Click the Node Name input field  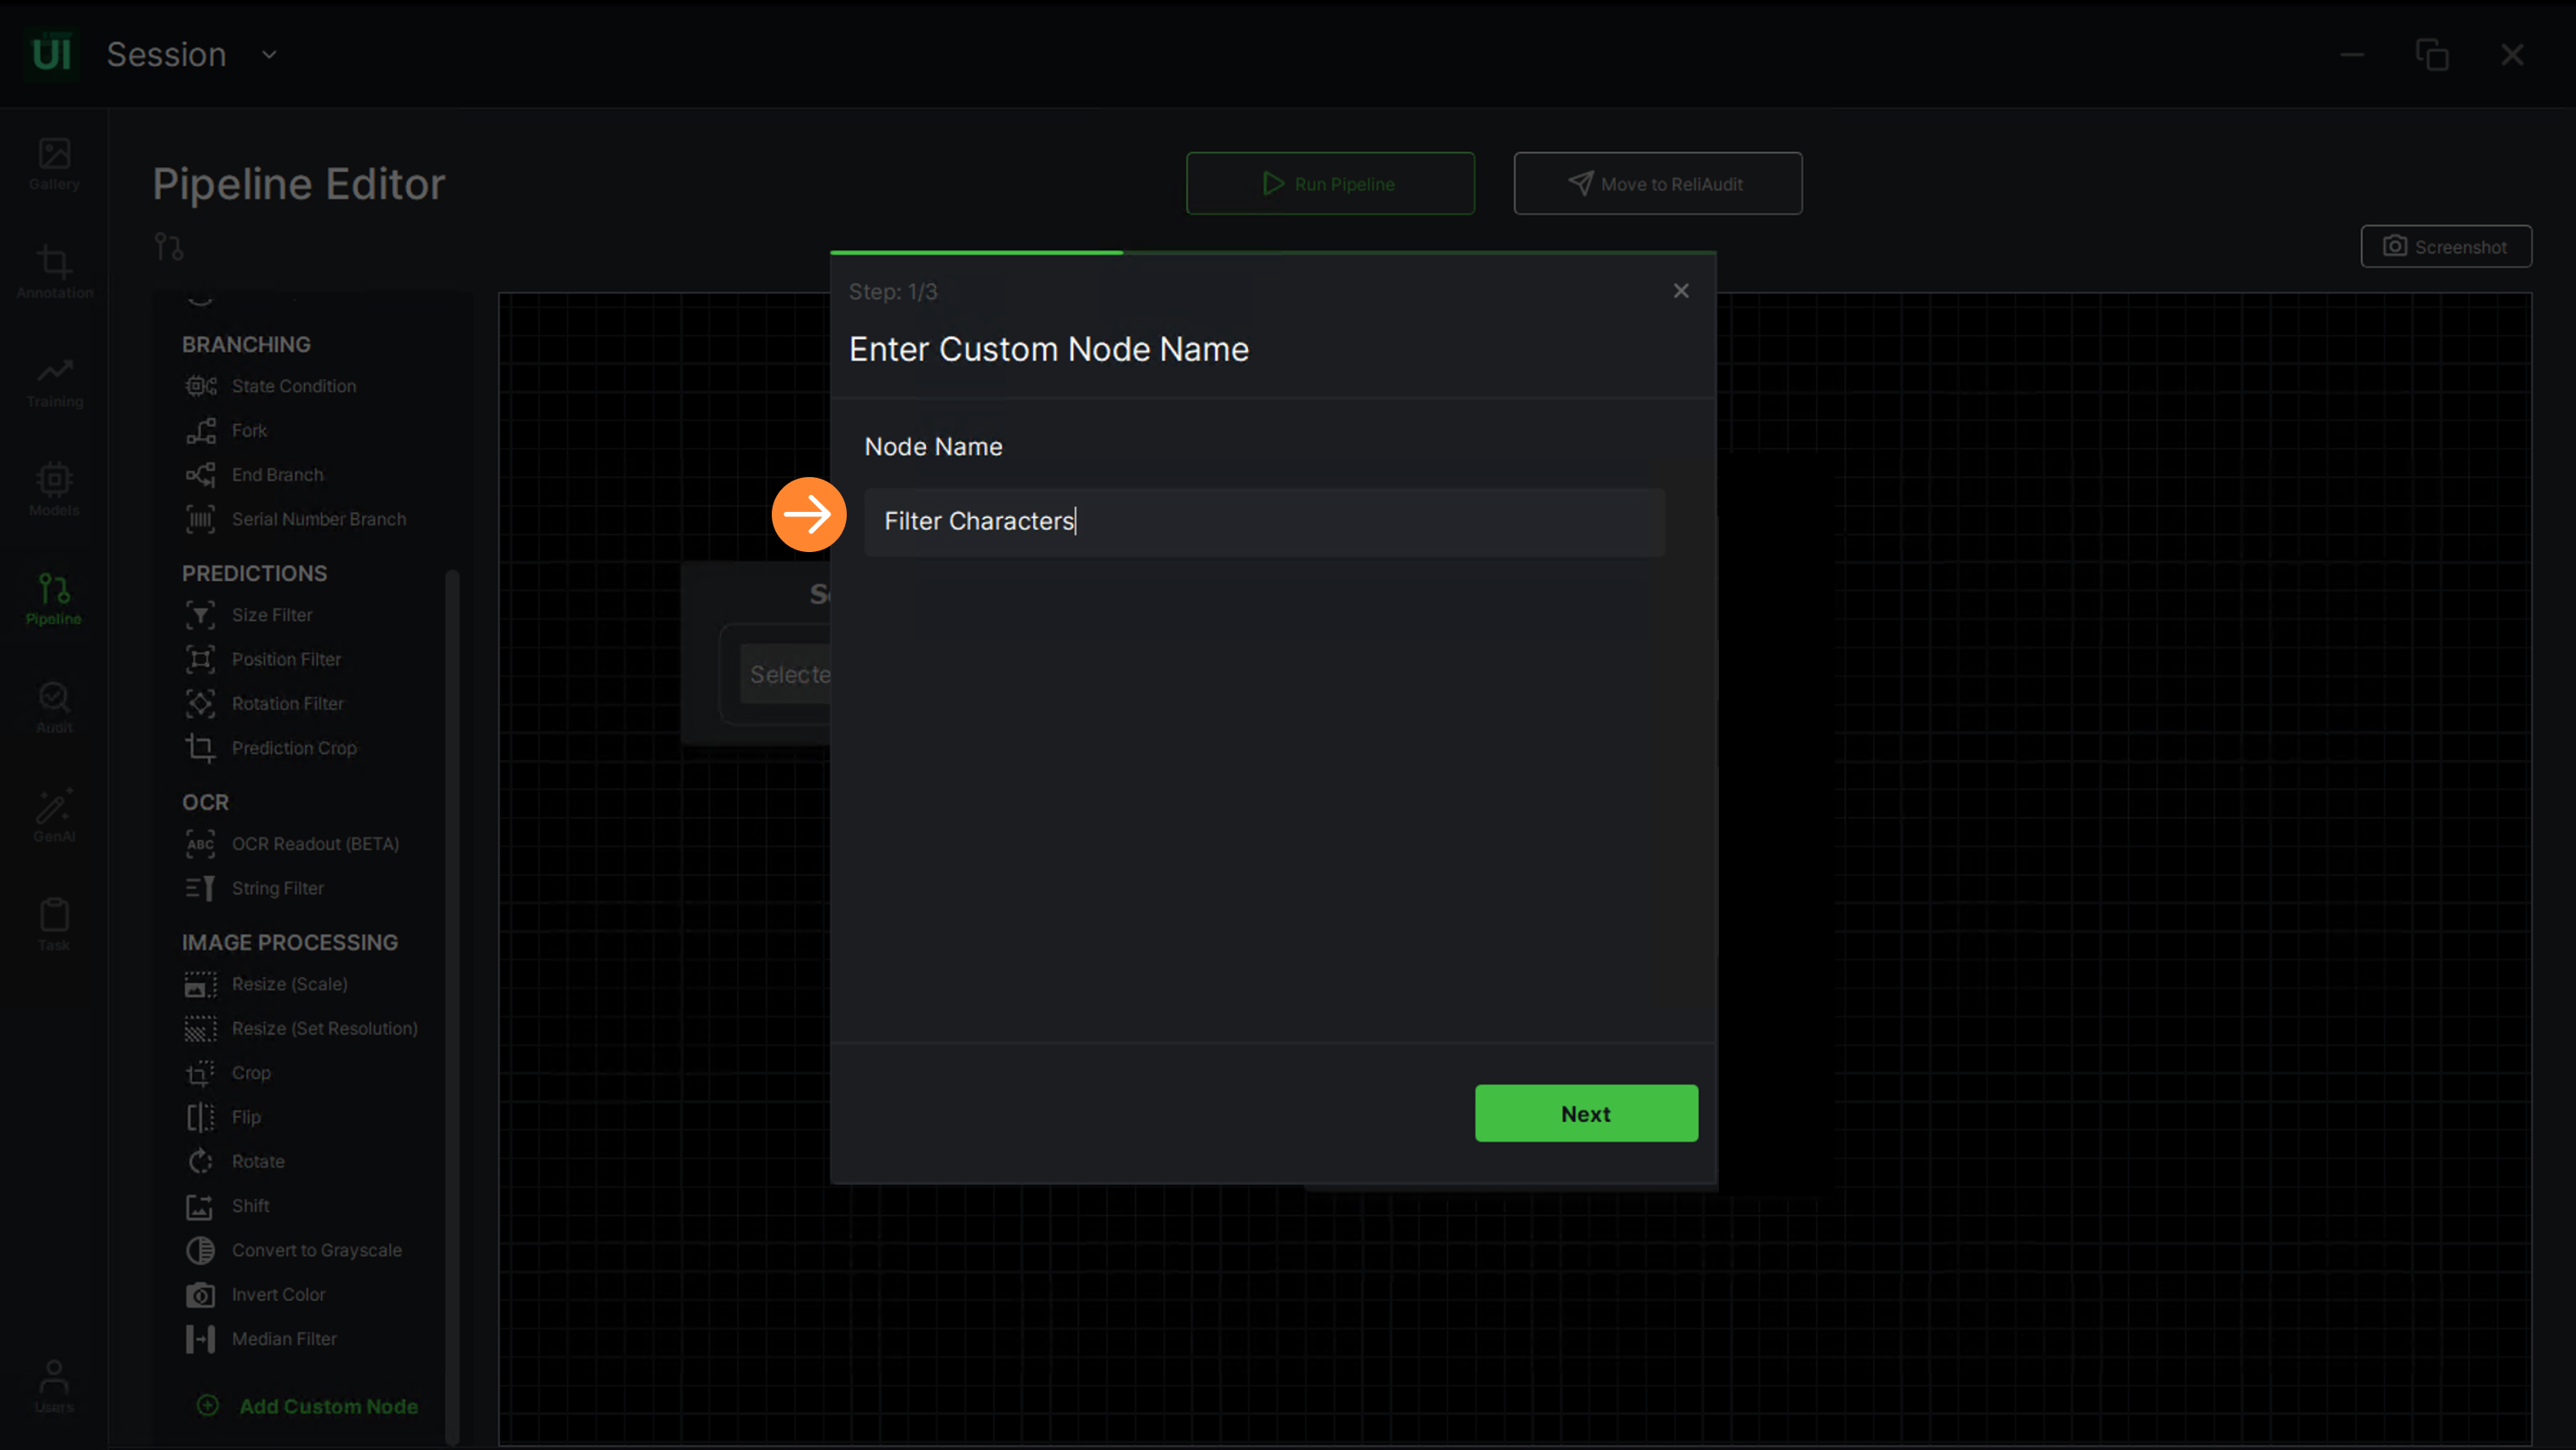1264,522
